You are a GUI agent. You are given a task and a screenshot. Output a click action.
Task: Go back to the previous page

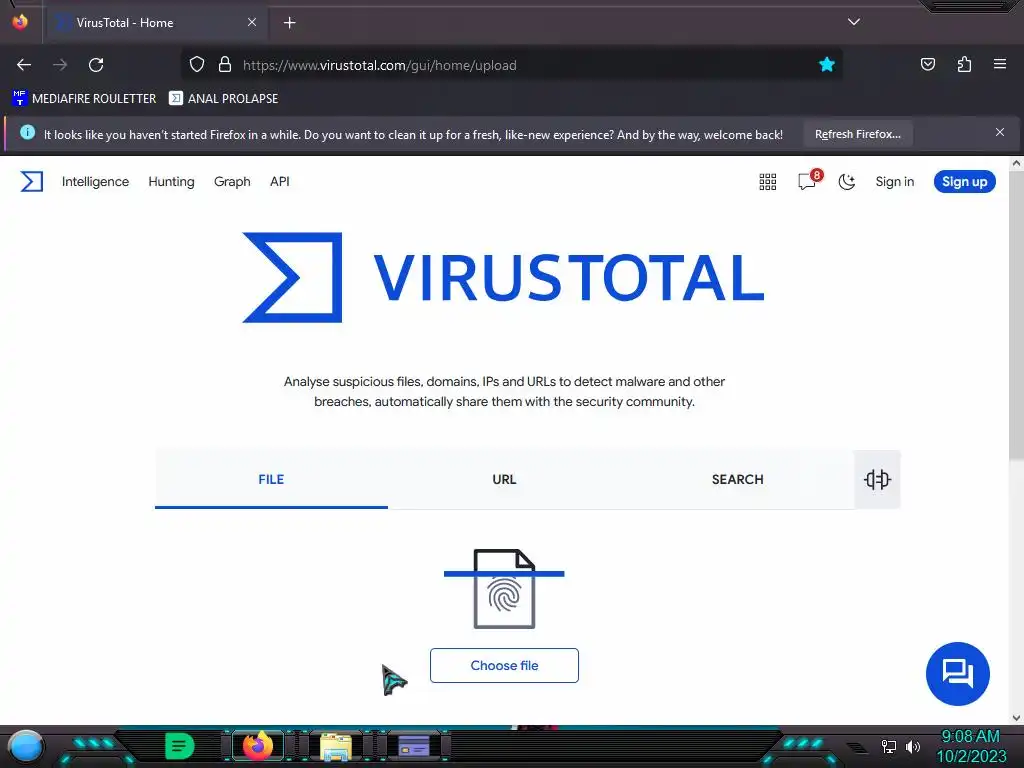[x=24, y=65]
